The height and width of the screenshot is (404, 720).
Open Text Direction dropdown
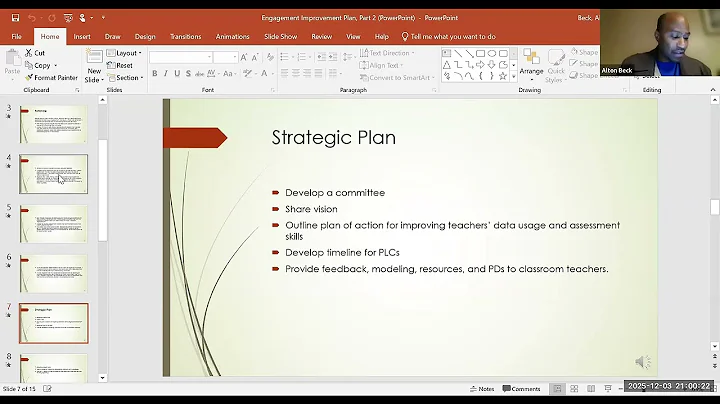point(387,53)
